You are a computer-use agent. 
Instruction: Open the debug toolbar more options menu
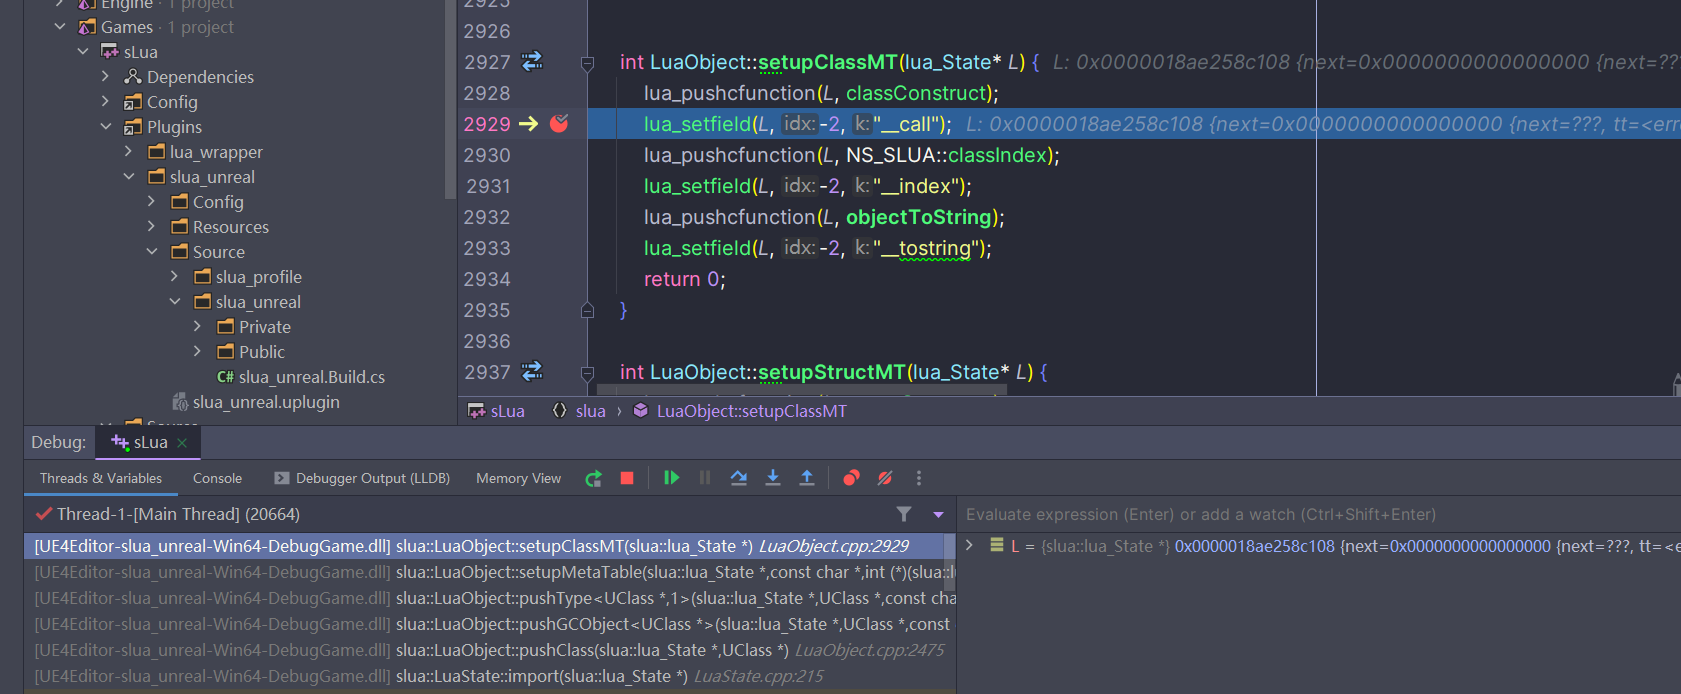click(919, 478)
